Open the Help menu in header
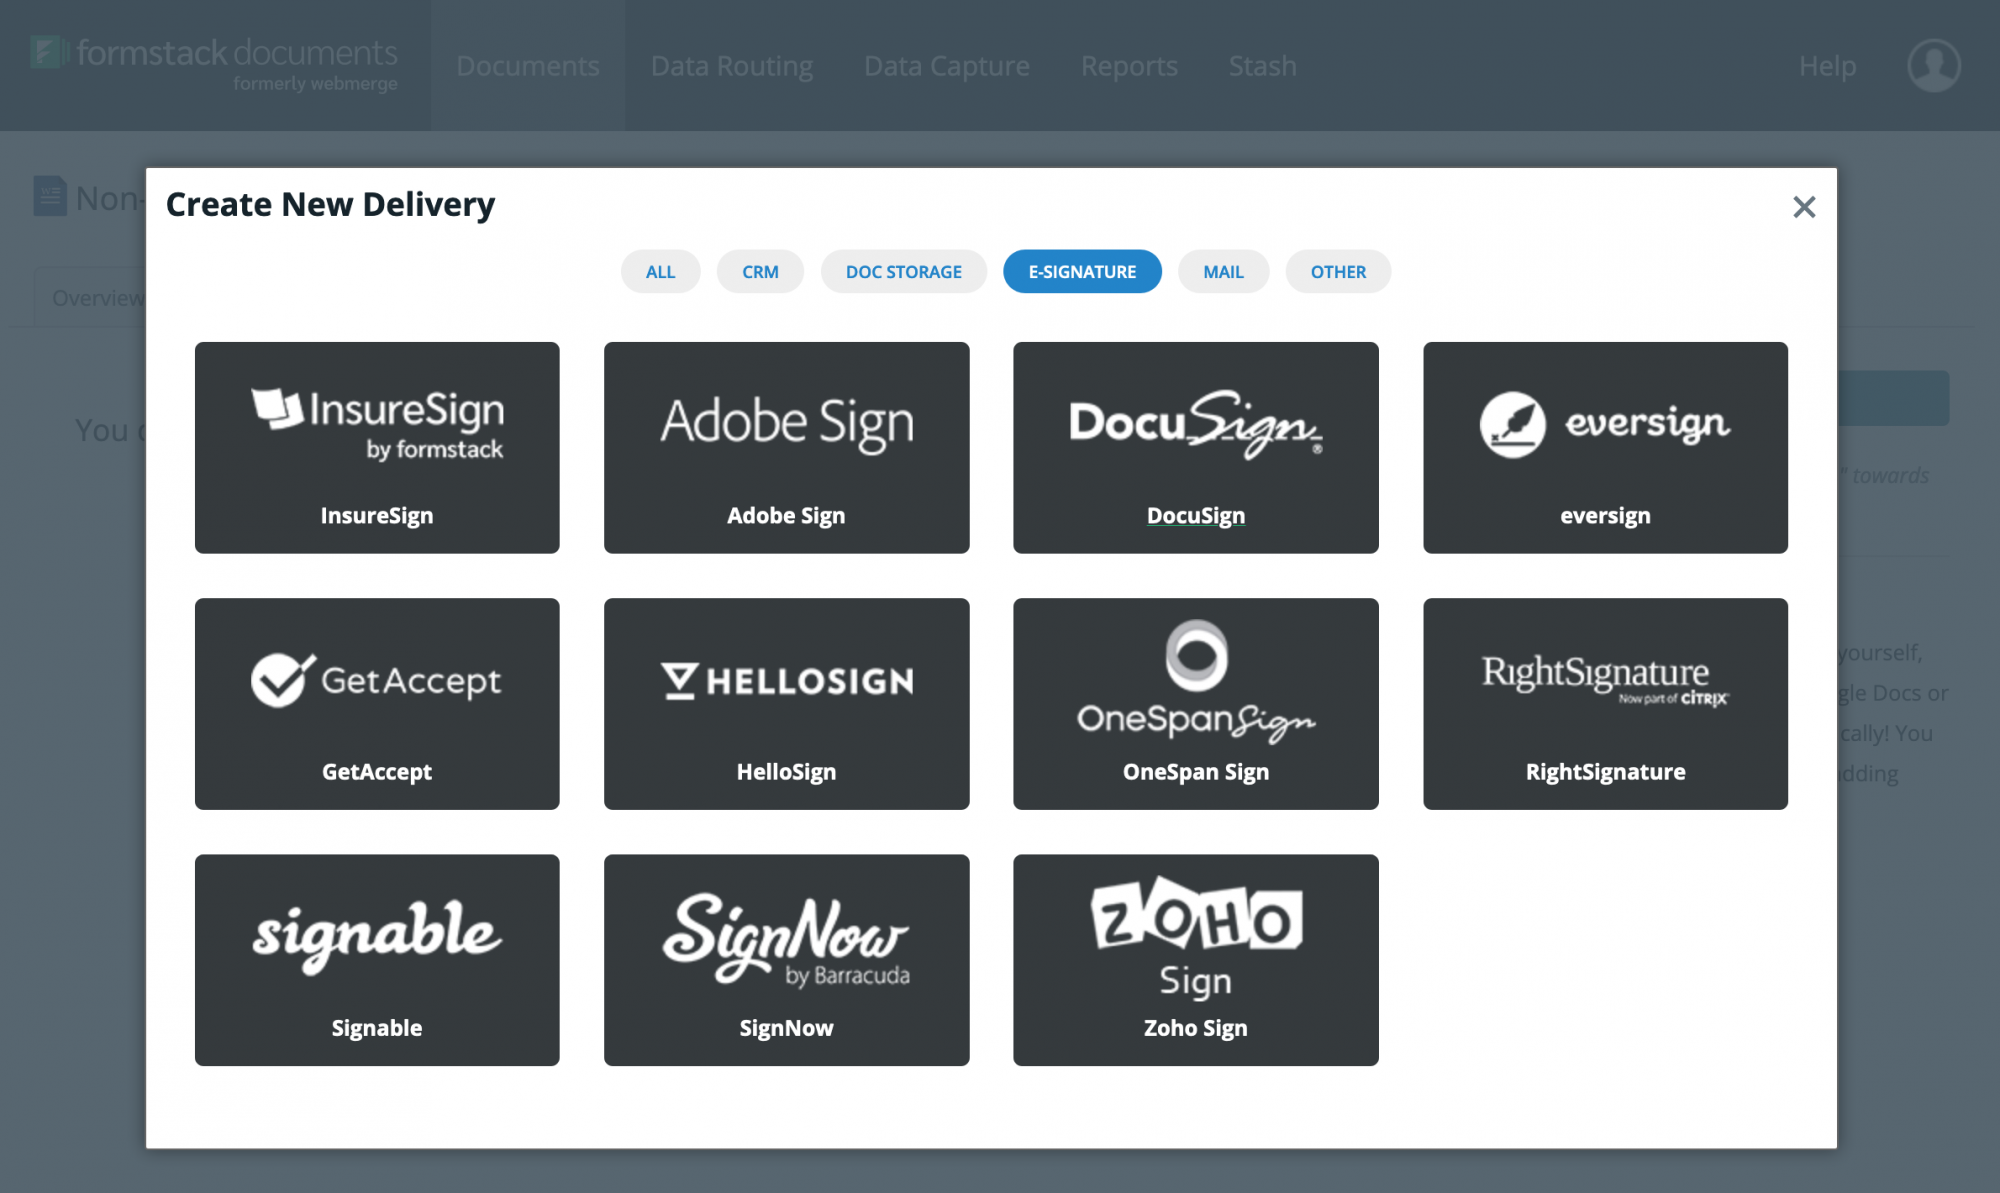This screenshot has height=1193, width=2000. [x=1827, y=66]
